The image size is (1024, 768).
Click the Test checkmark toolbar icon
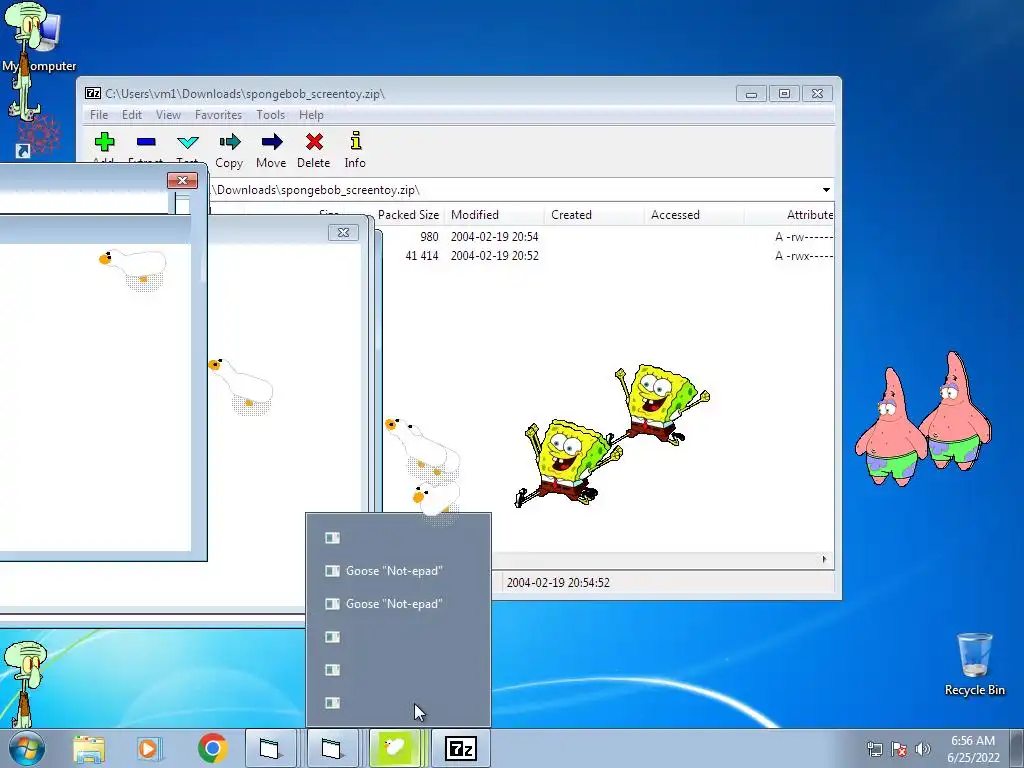tap(187, 142)
